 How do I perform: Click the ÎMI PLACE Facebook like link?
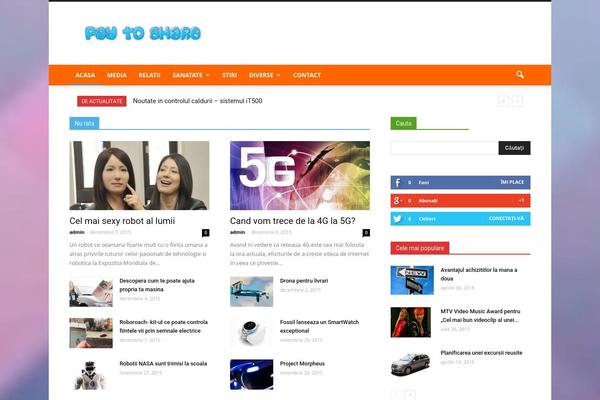pos(512,183)
